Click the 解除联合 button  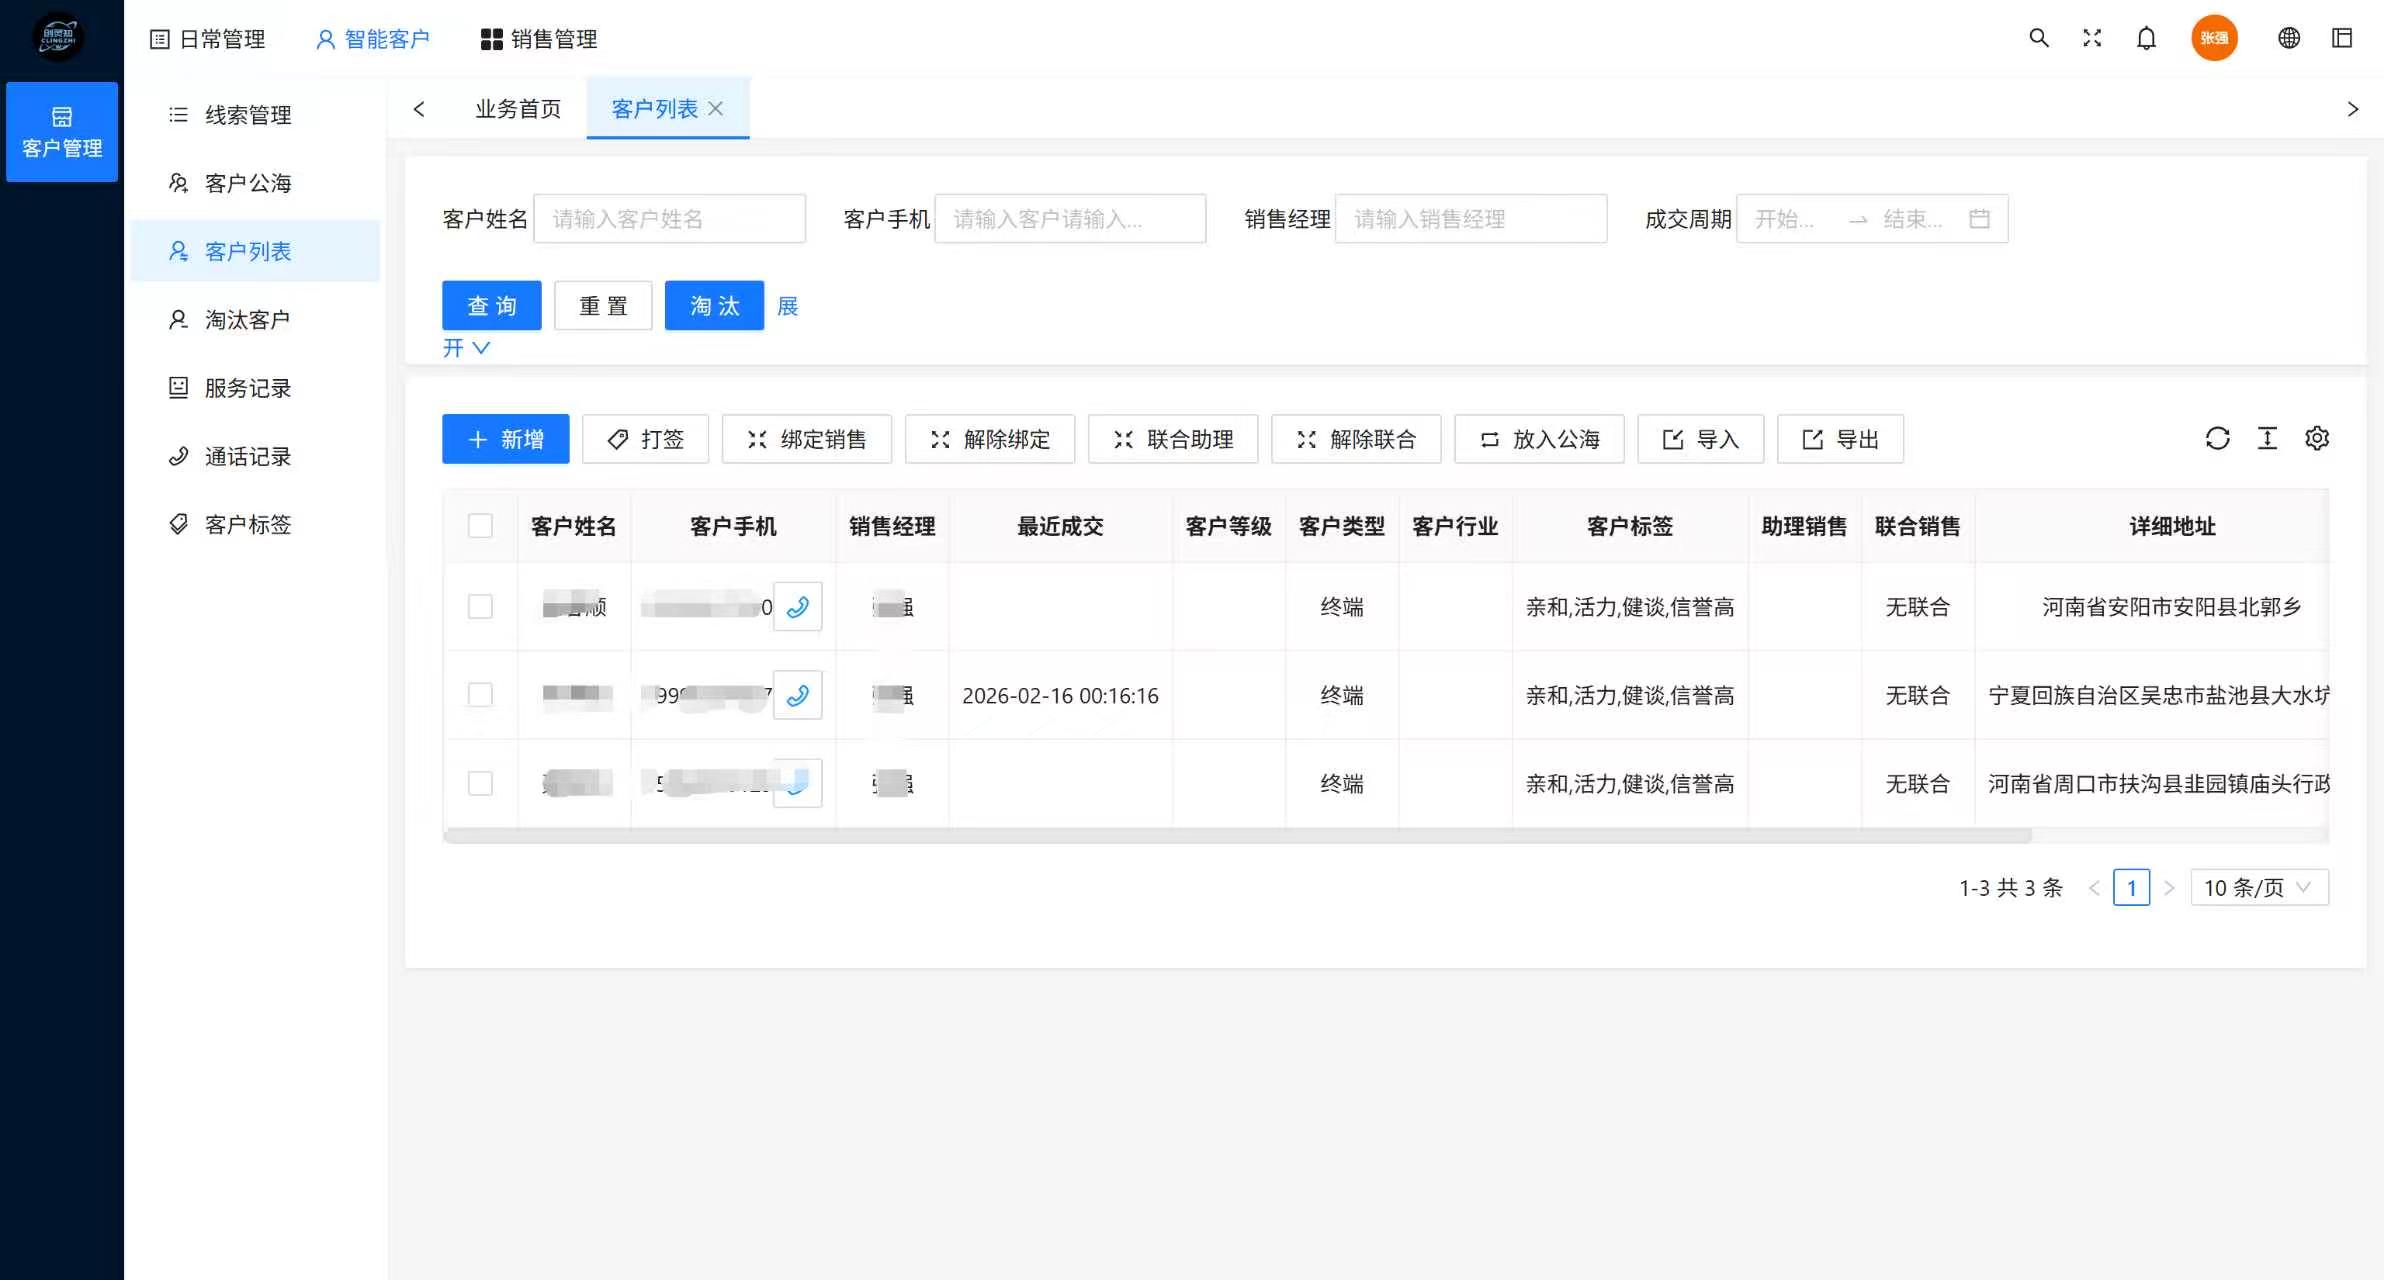pyautogui.click(x=1356, y=439)
